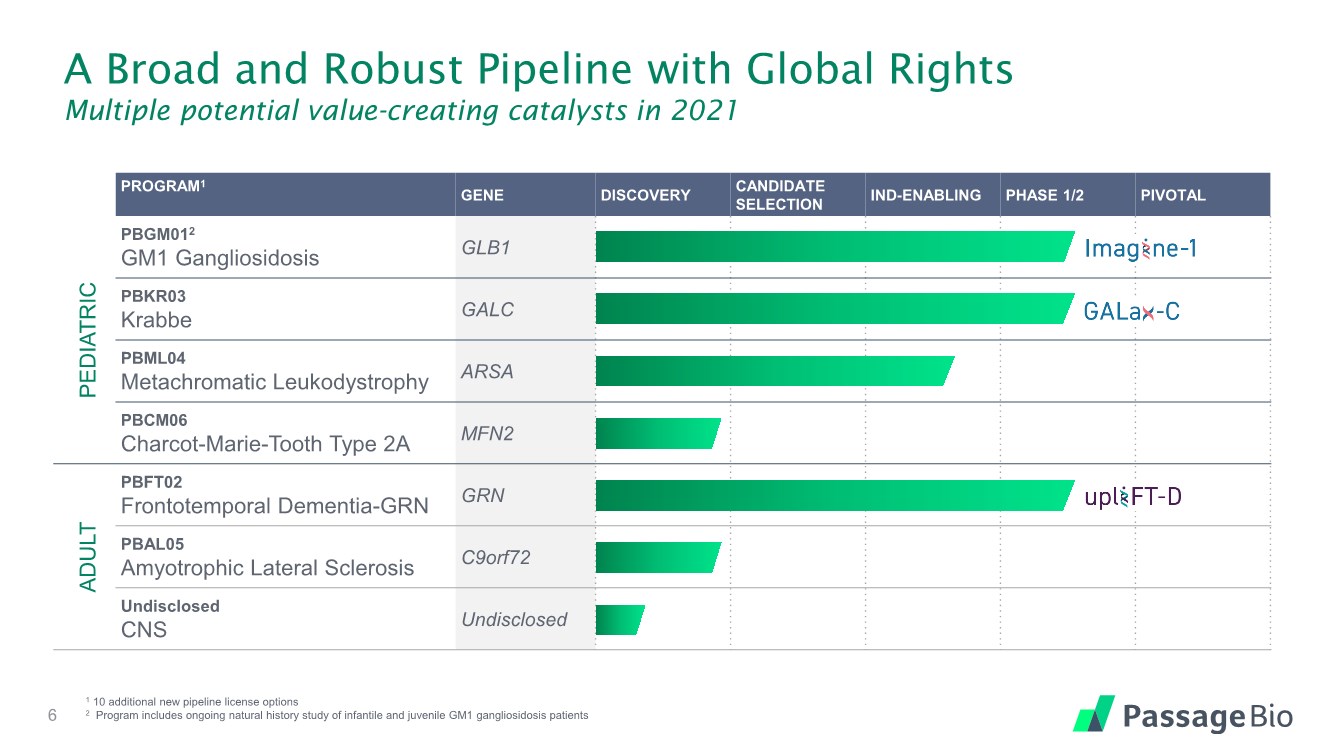
Task: Click the slide title about Global Rights
Action: click(539, 68)
